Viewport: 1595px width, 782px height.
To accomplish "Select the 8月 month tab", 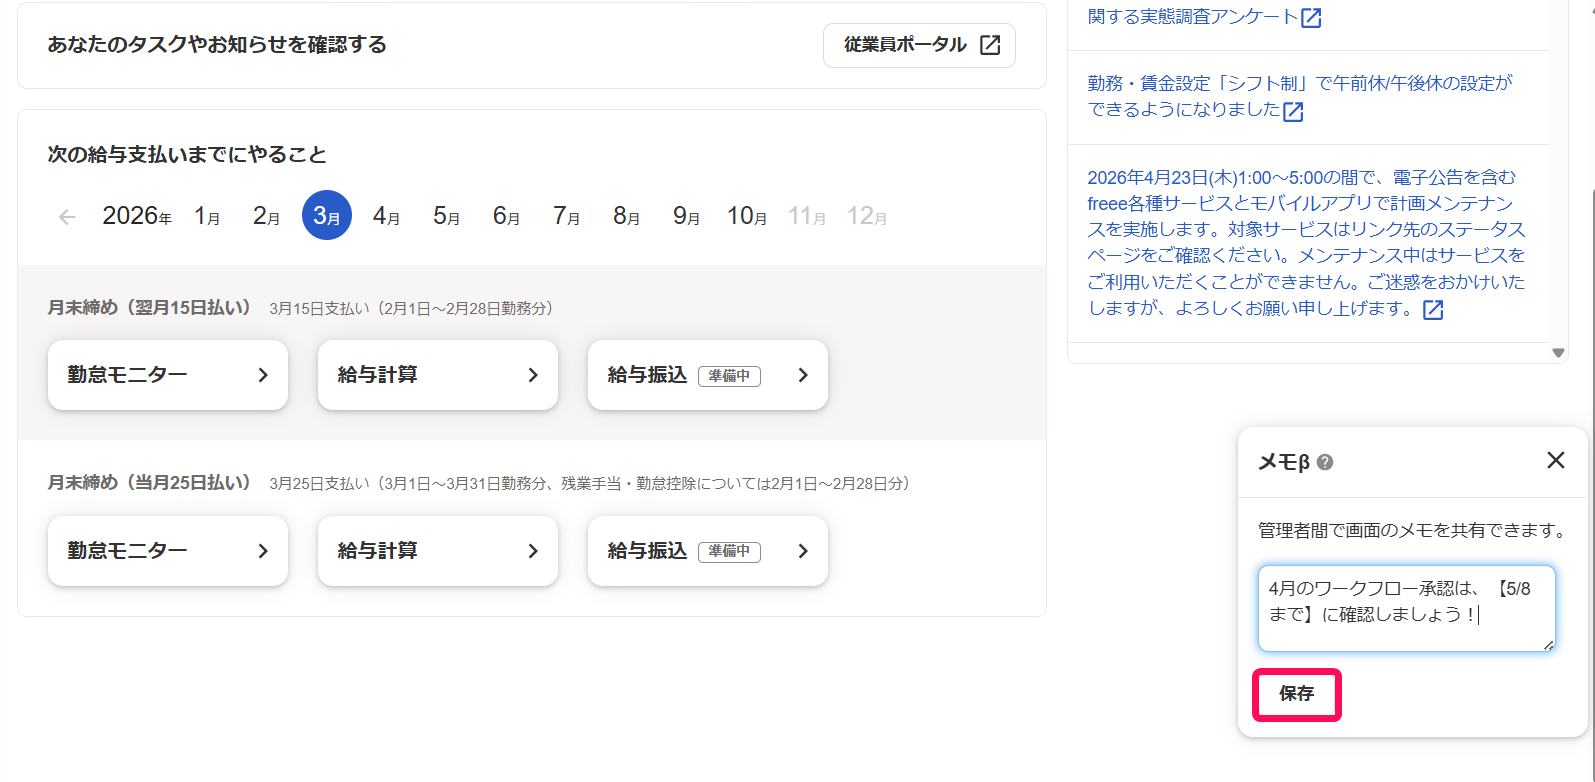I will 627,216.
